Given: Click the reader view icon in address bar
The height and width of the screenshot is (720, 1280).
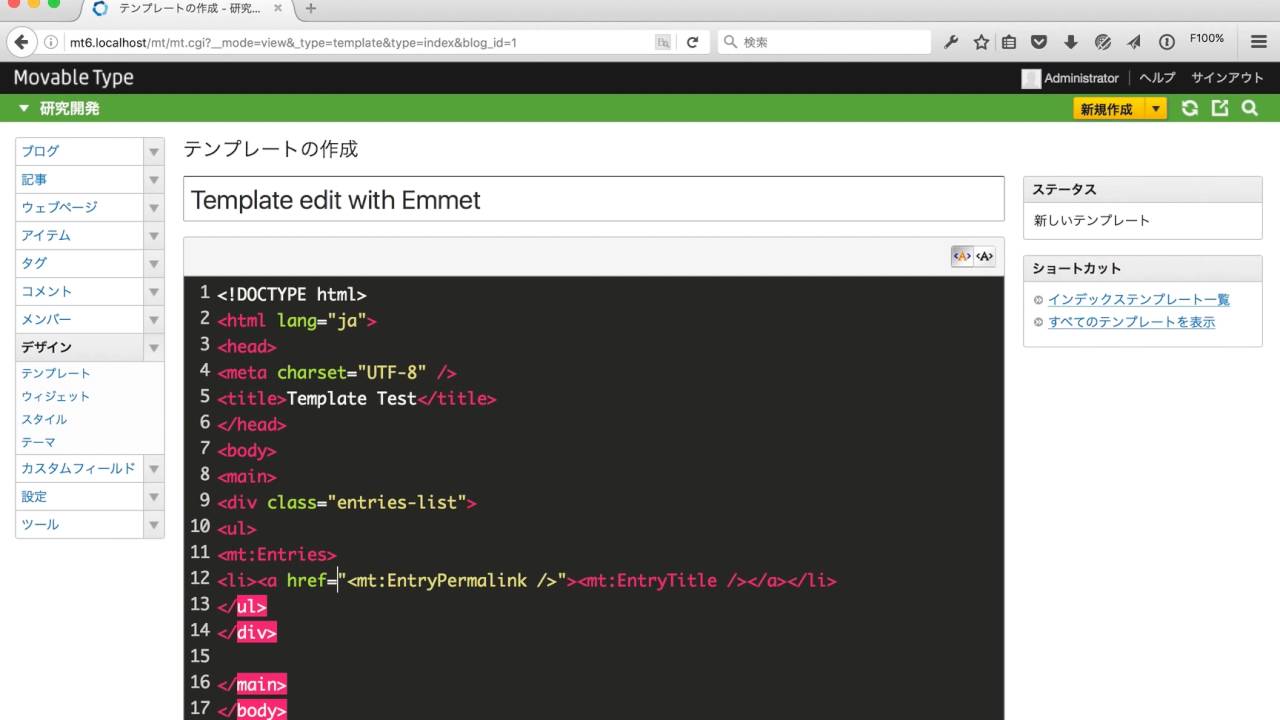Looking at the screenshot, I should tap(662, 42).
